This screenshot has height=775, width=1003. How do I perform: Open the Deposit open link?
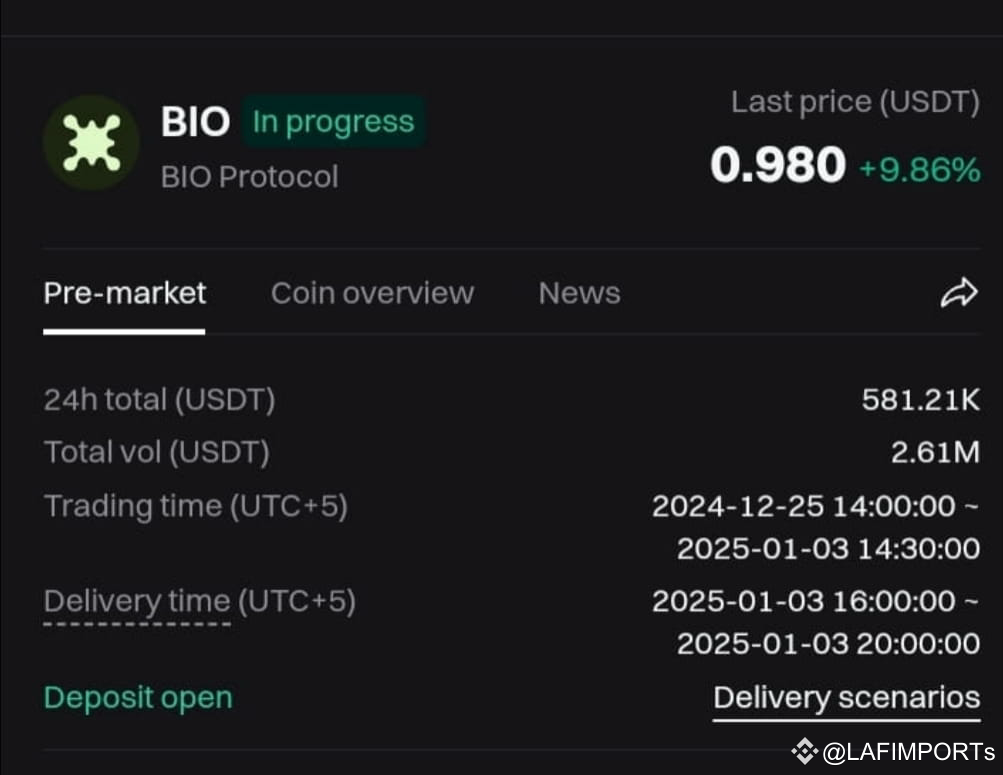[137, 697]
